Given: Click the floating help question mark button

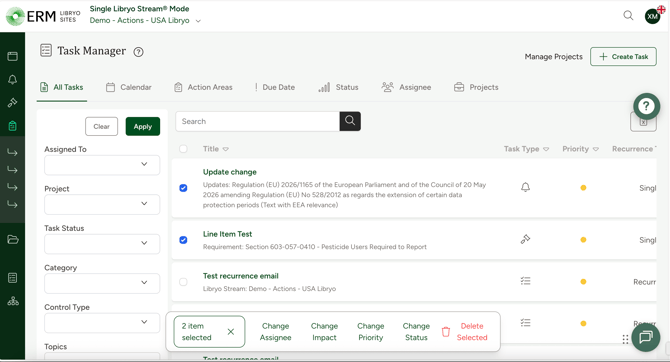Looking at the screenshot, I should click(x=646, y=106).
